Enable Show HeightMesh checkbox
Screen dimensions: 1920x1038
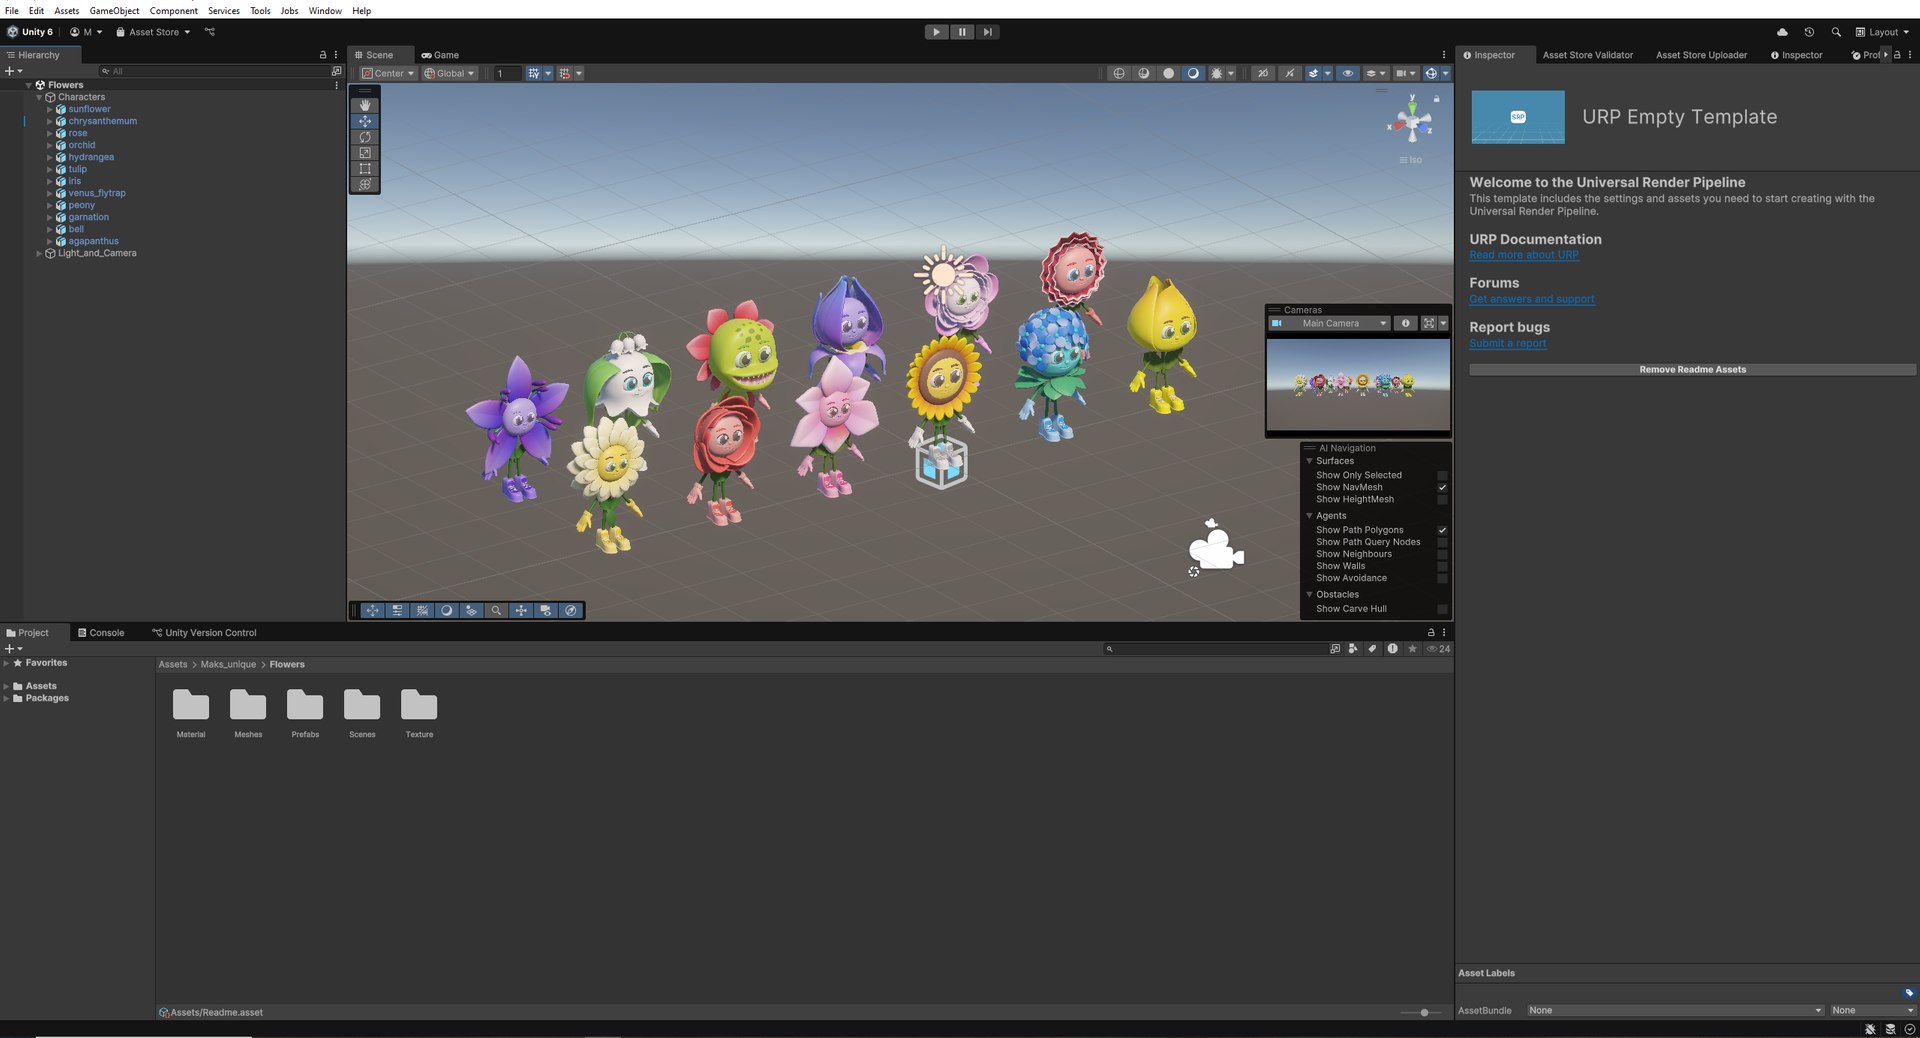[x=1442, y=499]
